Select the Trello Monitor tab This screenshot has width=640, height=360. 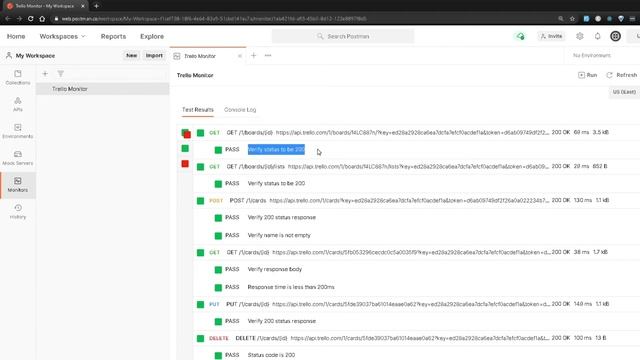(208, 56)
